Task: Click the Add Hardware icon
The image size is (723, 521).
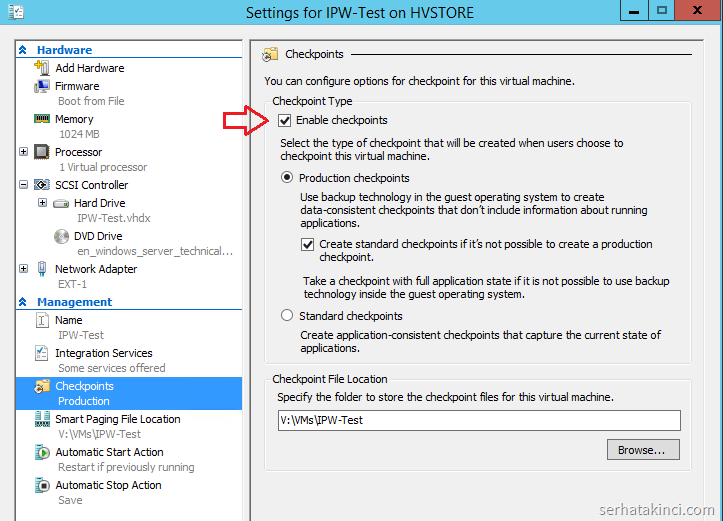Action: coord(41,68)
